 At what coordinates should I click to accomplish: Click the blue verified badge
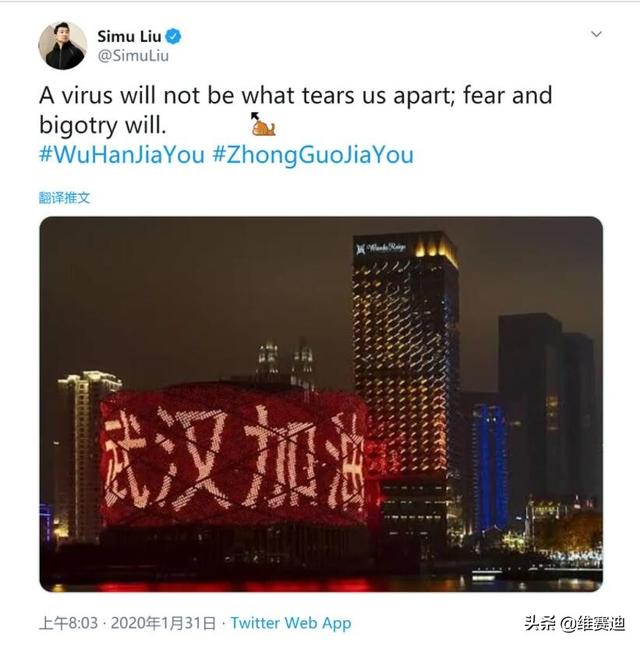click(173, 37)
